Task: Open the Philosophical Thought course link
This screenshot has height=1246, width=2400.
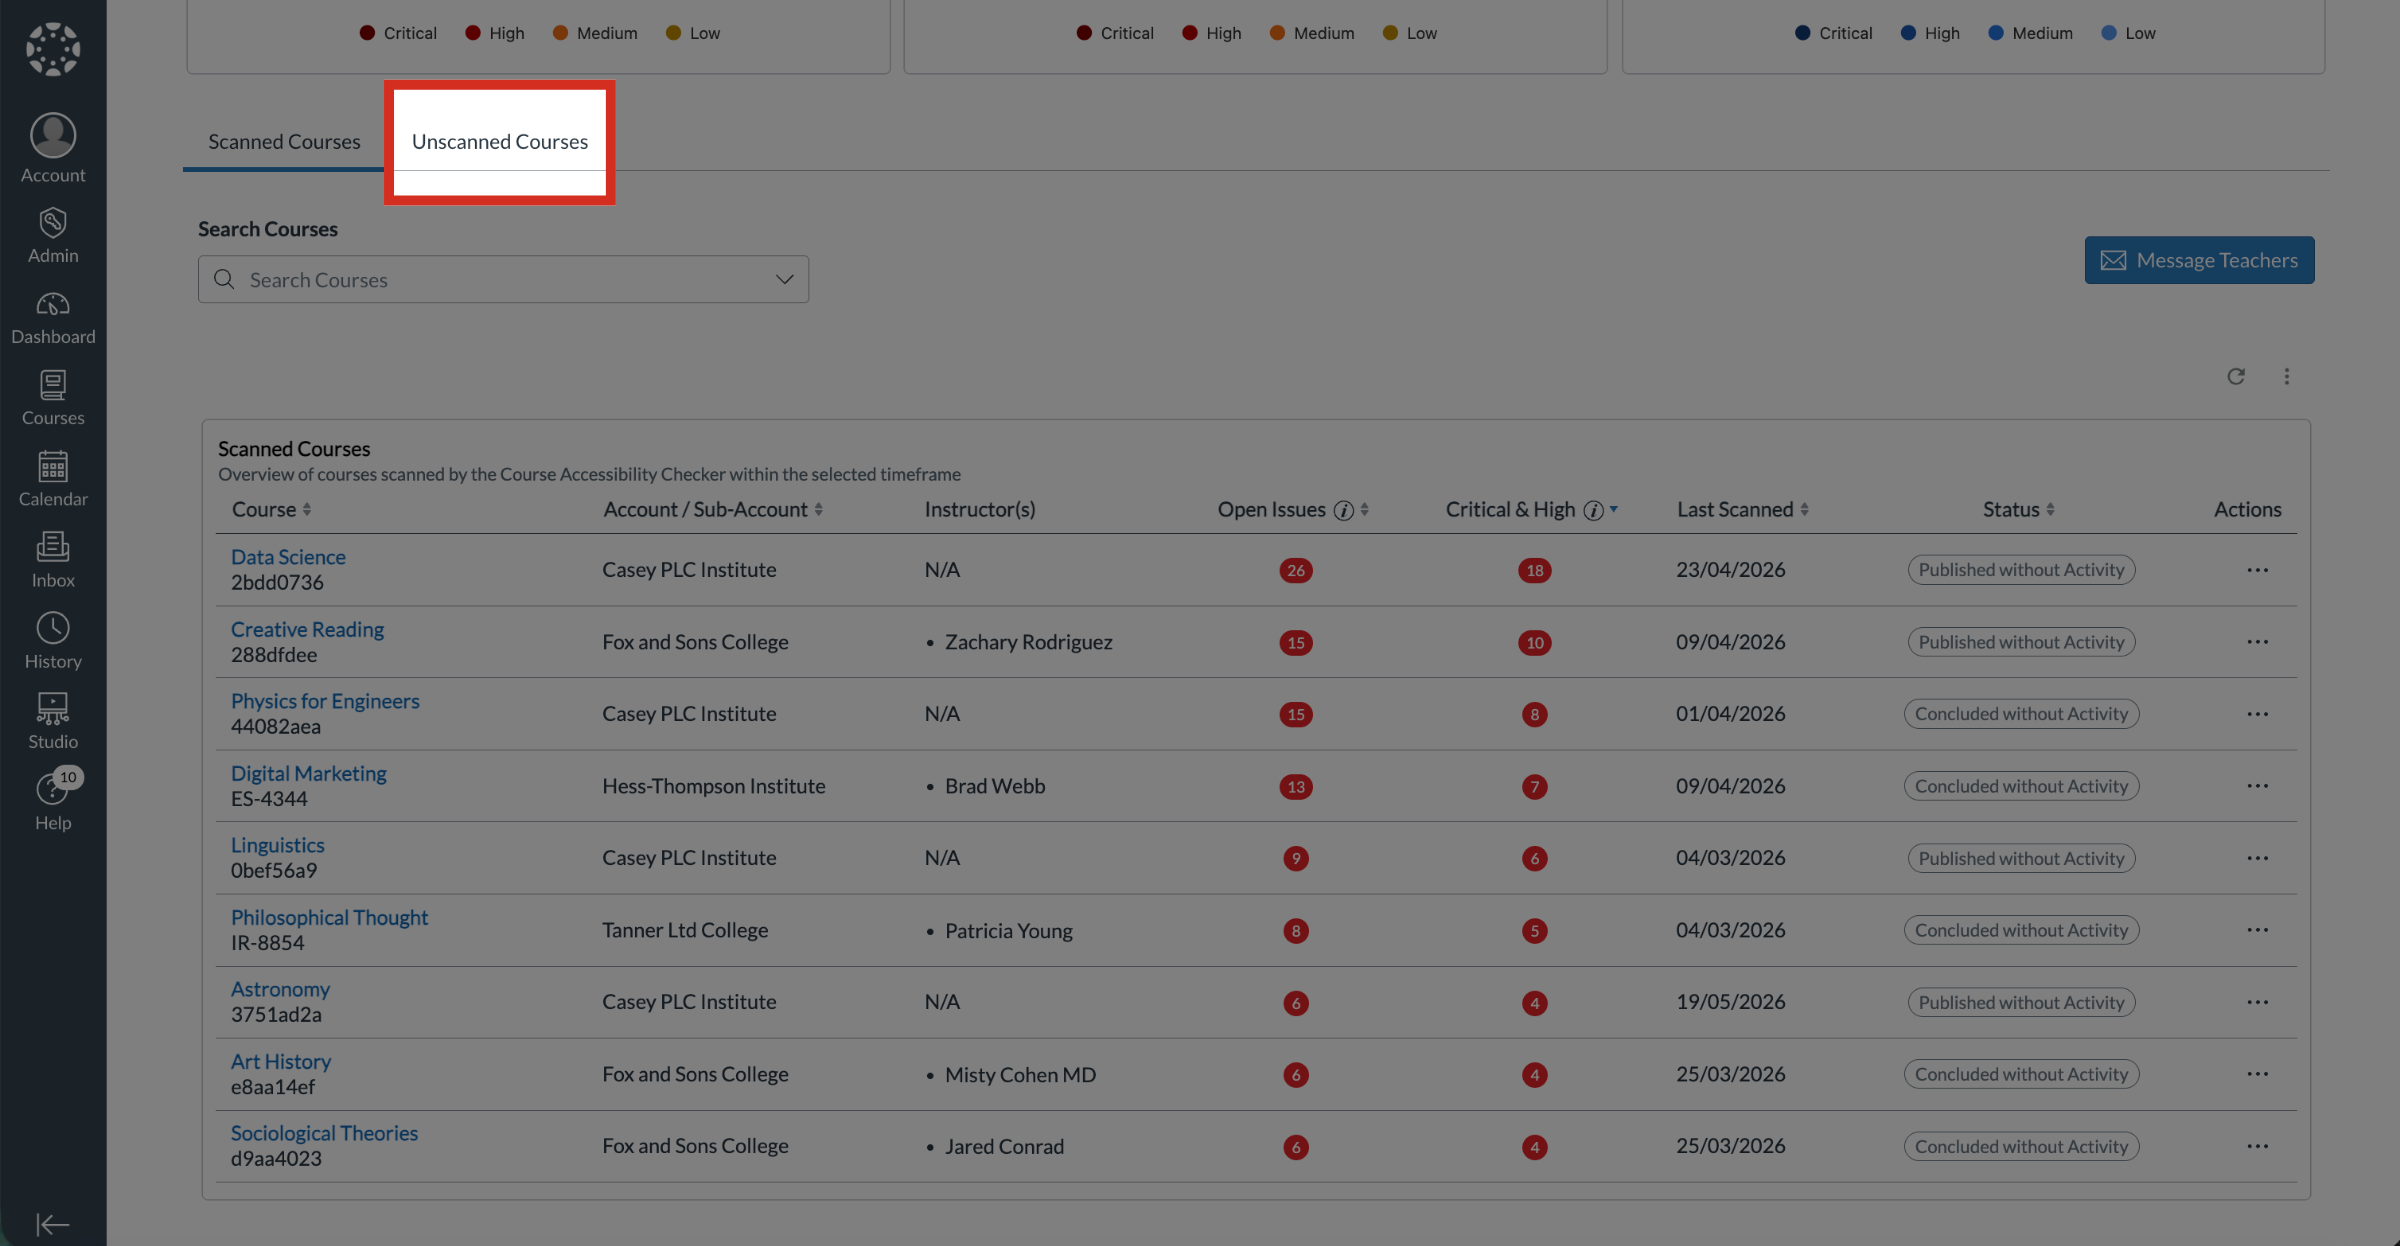Action: click(x=329, y=917)
